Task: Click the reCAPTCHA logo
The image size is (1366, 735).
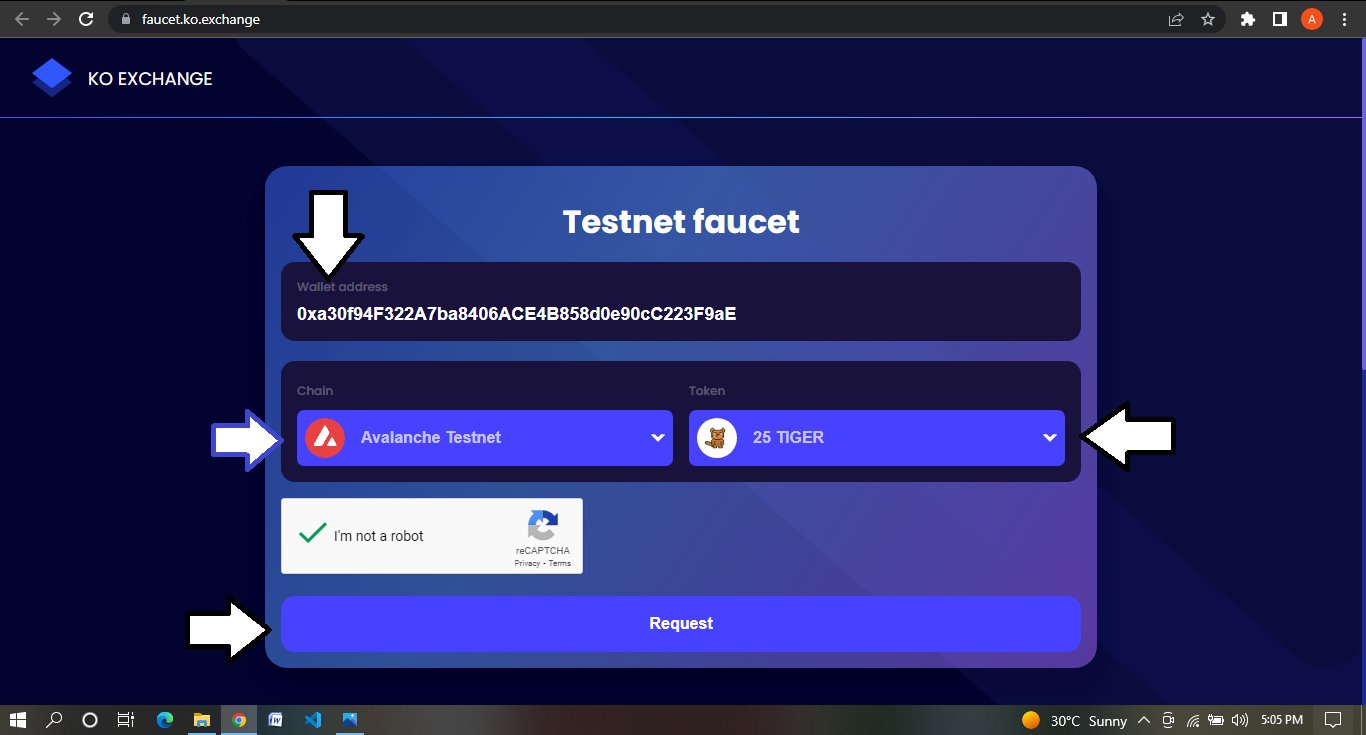Action: pyautogui.click(x=543, y=525)
